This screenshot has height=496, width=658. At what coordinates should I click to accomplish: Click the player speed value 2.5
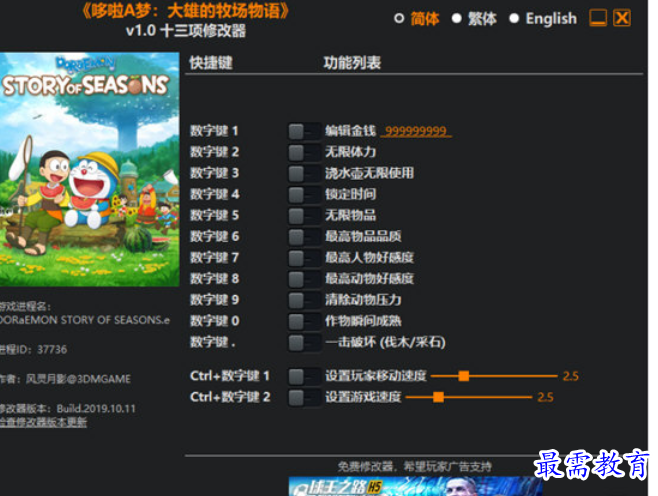pyautogui.click(x=570, y=376)
